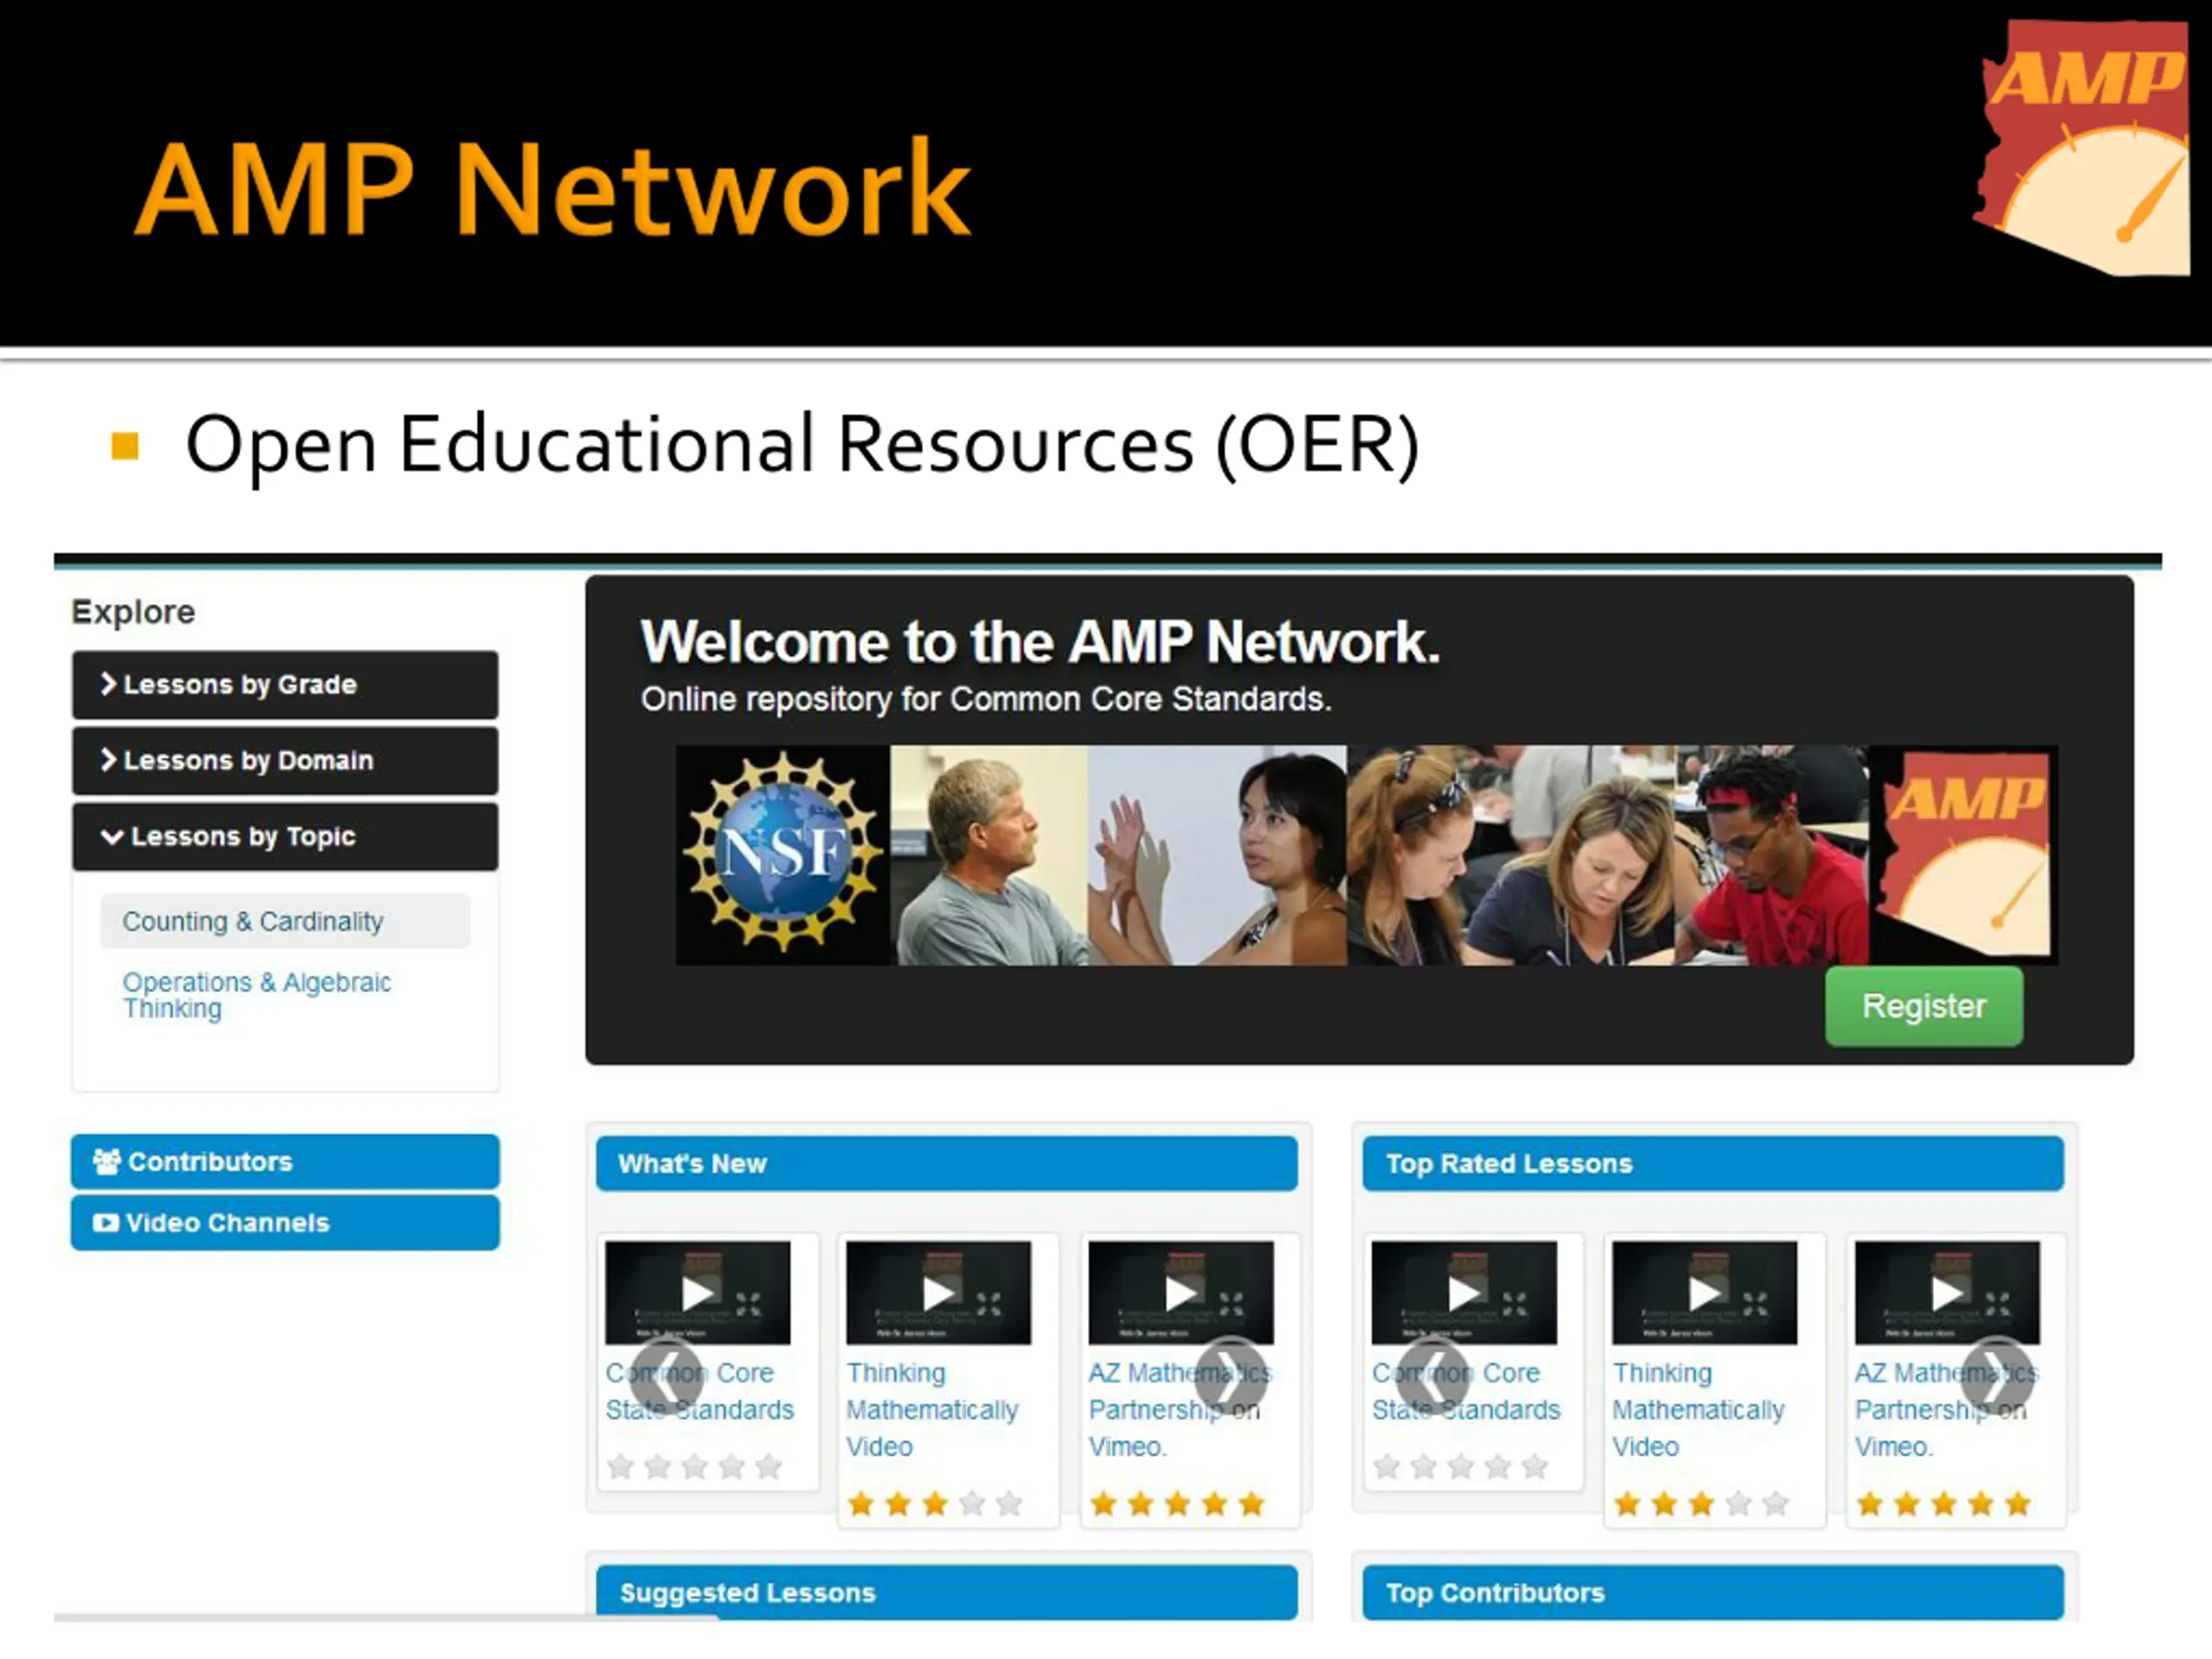Open Video Channels
Viewport: 2212px width, 1659px height.
tap(285, 1223)
